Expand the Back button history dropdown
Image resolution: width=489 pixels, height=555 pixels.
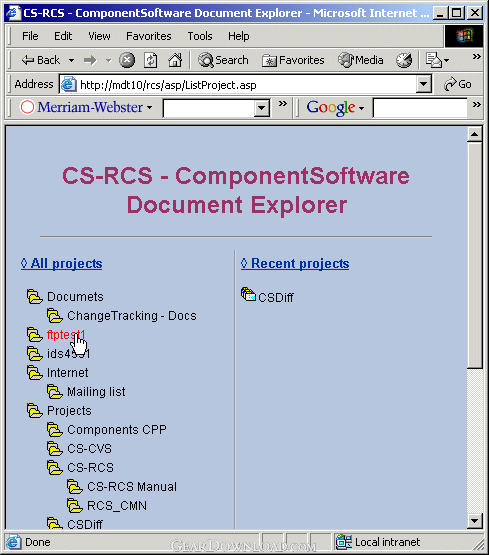[x=71, y=61]
